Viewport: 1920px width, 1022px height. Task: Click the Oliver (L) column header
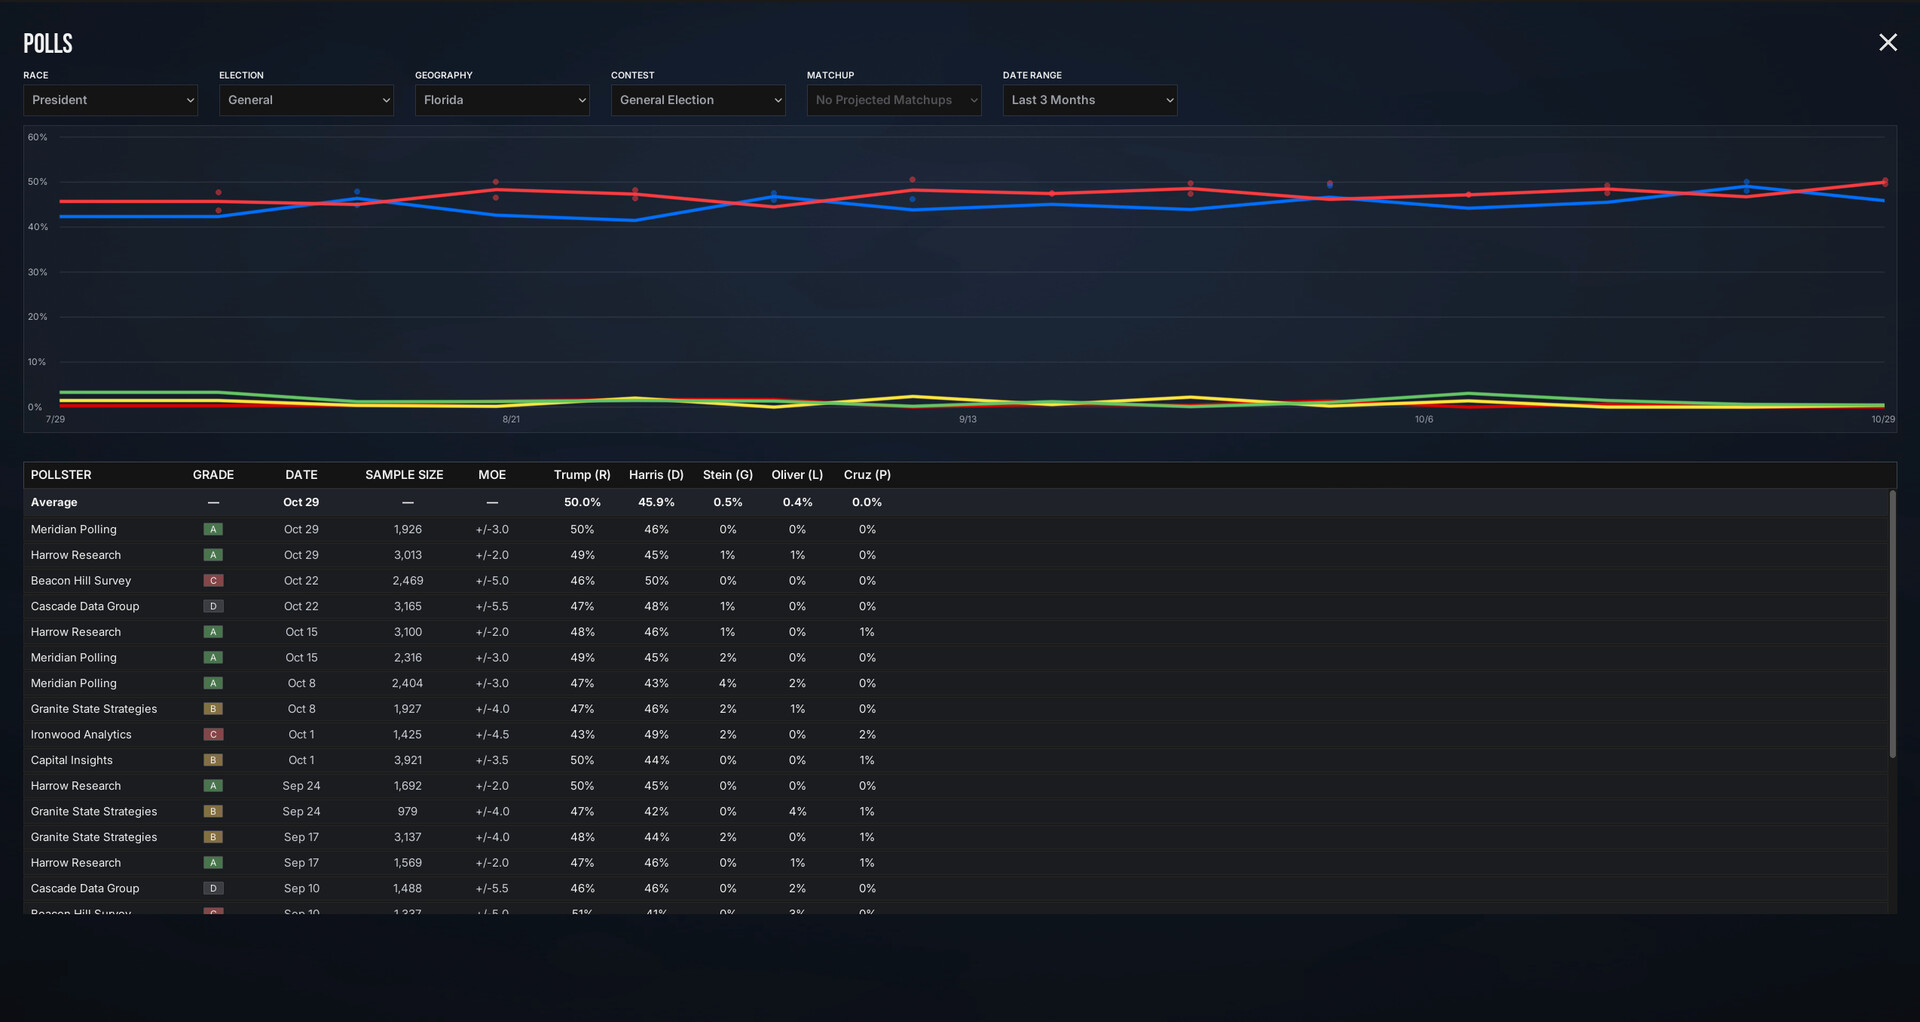pyautogui.click(x=797, y=475)
